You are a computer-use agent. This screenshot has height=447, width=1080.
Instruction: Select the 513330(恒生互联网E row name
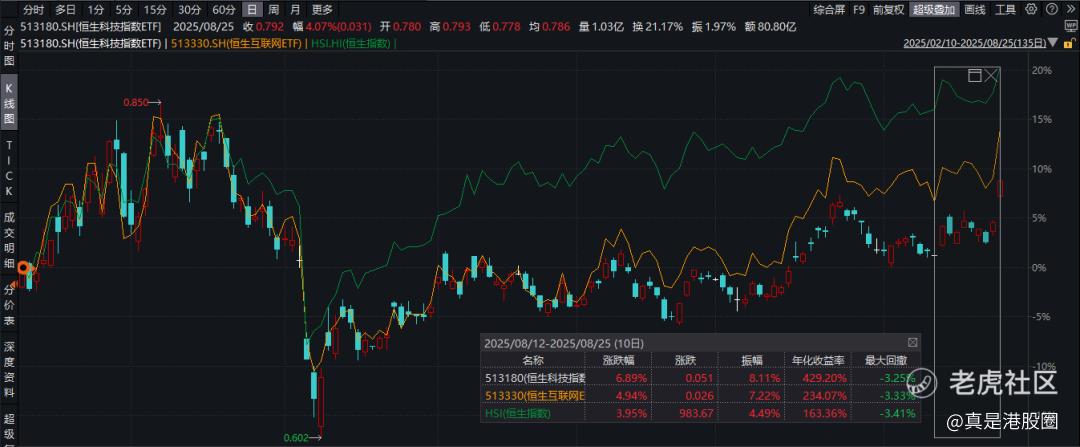[x=535, y=395]
